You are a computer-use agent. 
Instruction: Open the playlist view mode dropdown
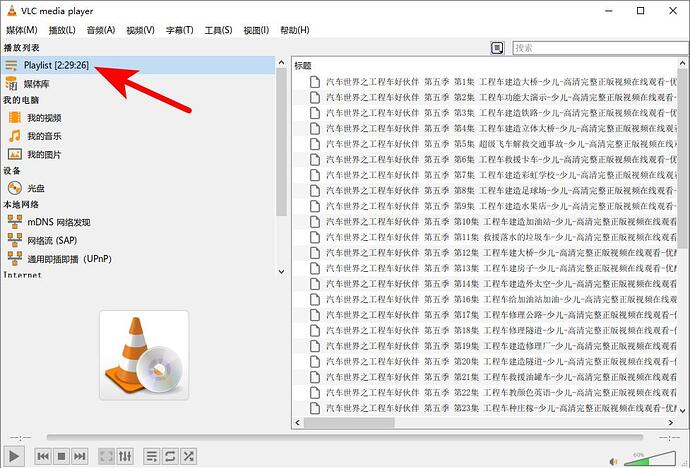[497, 48]
